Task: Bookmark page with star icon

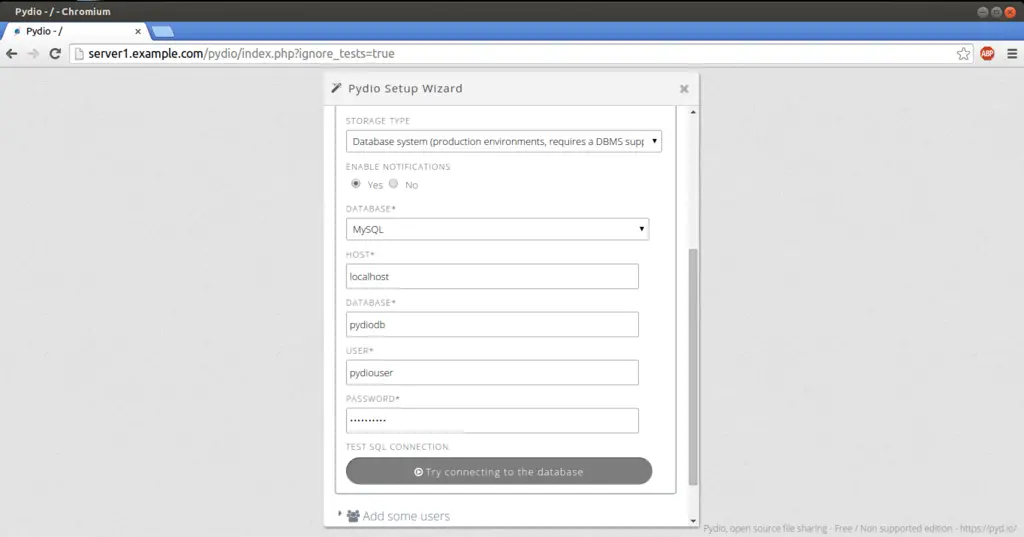Action: [963, 54]
